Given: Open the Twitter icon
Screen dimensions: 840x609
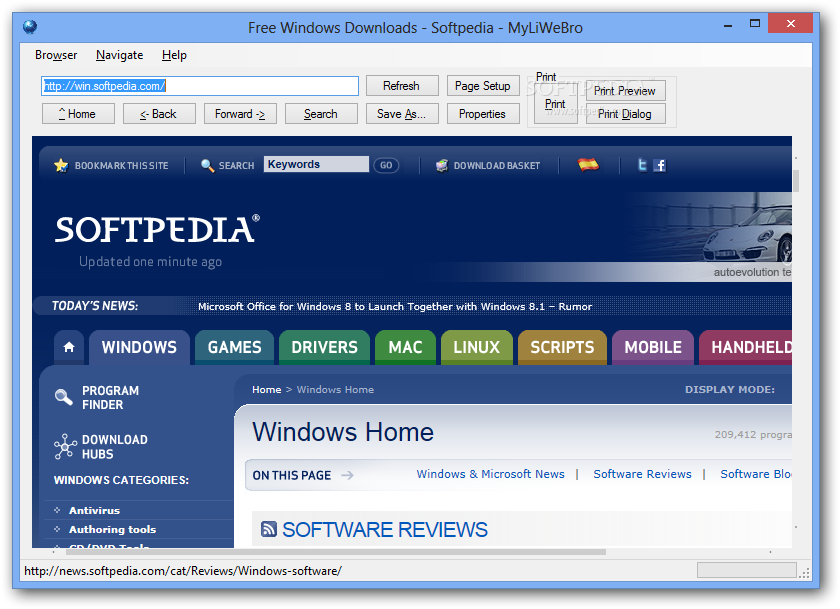Looking at the screenshot, I should (642, 165).
